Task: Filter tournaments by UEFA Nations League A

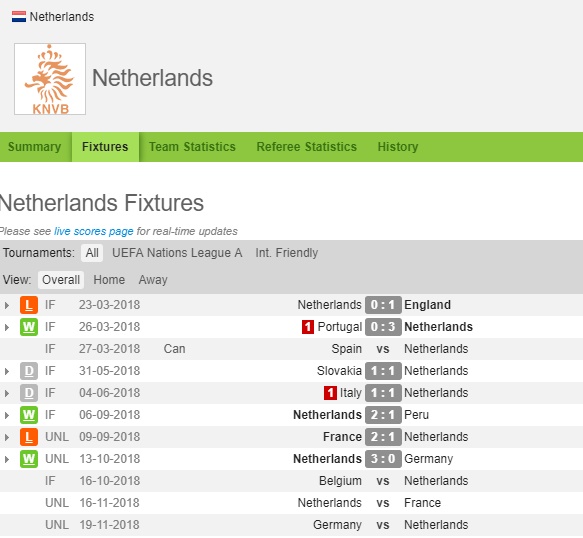Action: coord(177,253)
